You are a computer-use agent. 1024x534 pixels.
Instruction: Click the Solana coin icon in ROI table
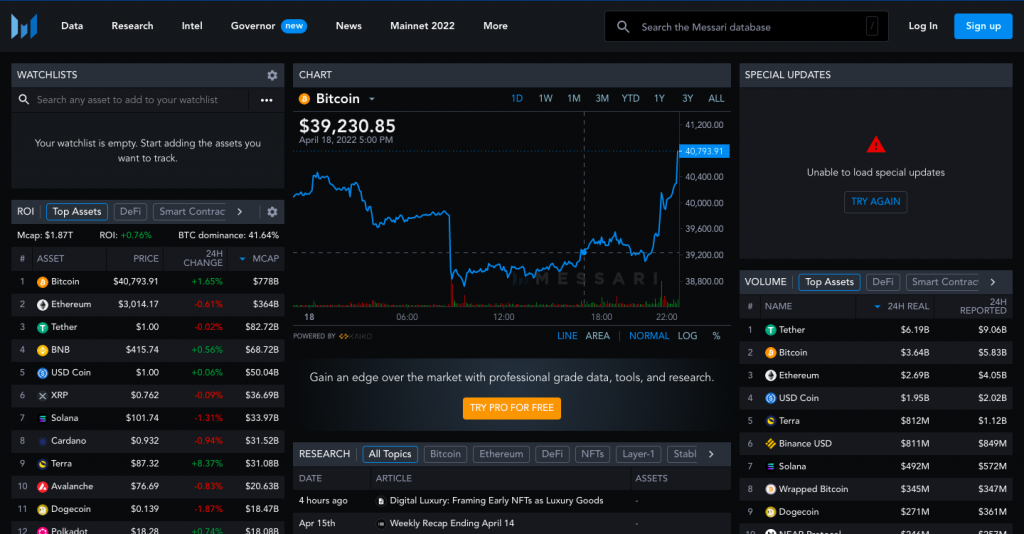tap(42, 418)
